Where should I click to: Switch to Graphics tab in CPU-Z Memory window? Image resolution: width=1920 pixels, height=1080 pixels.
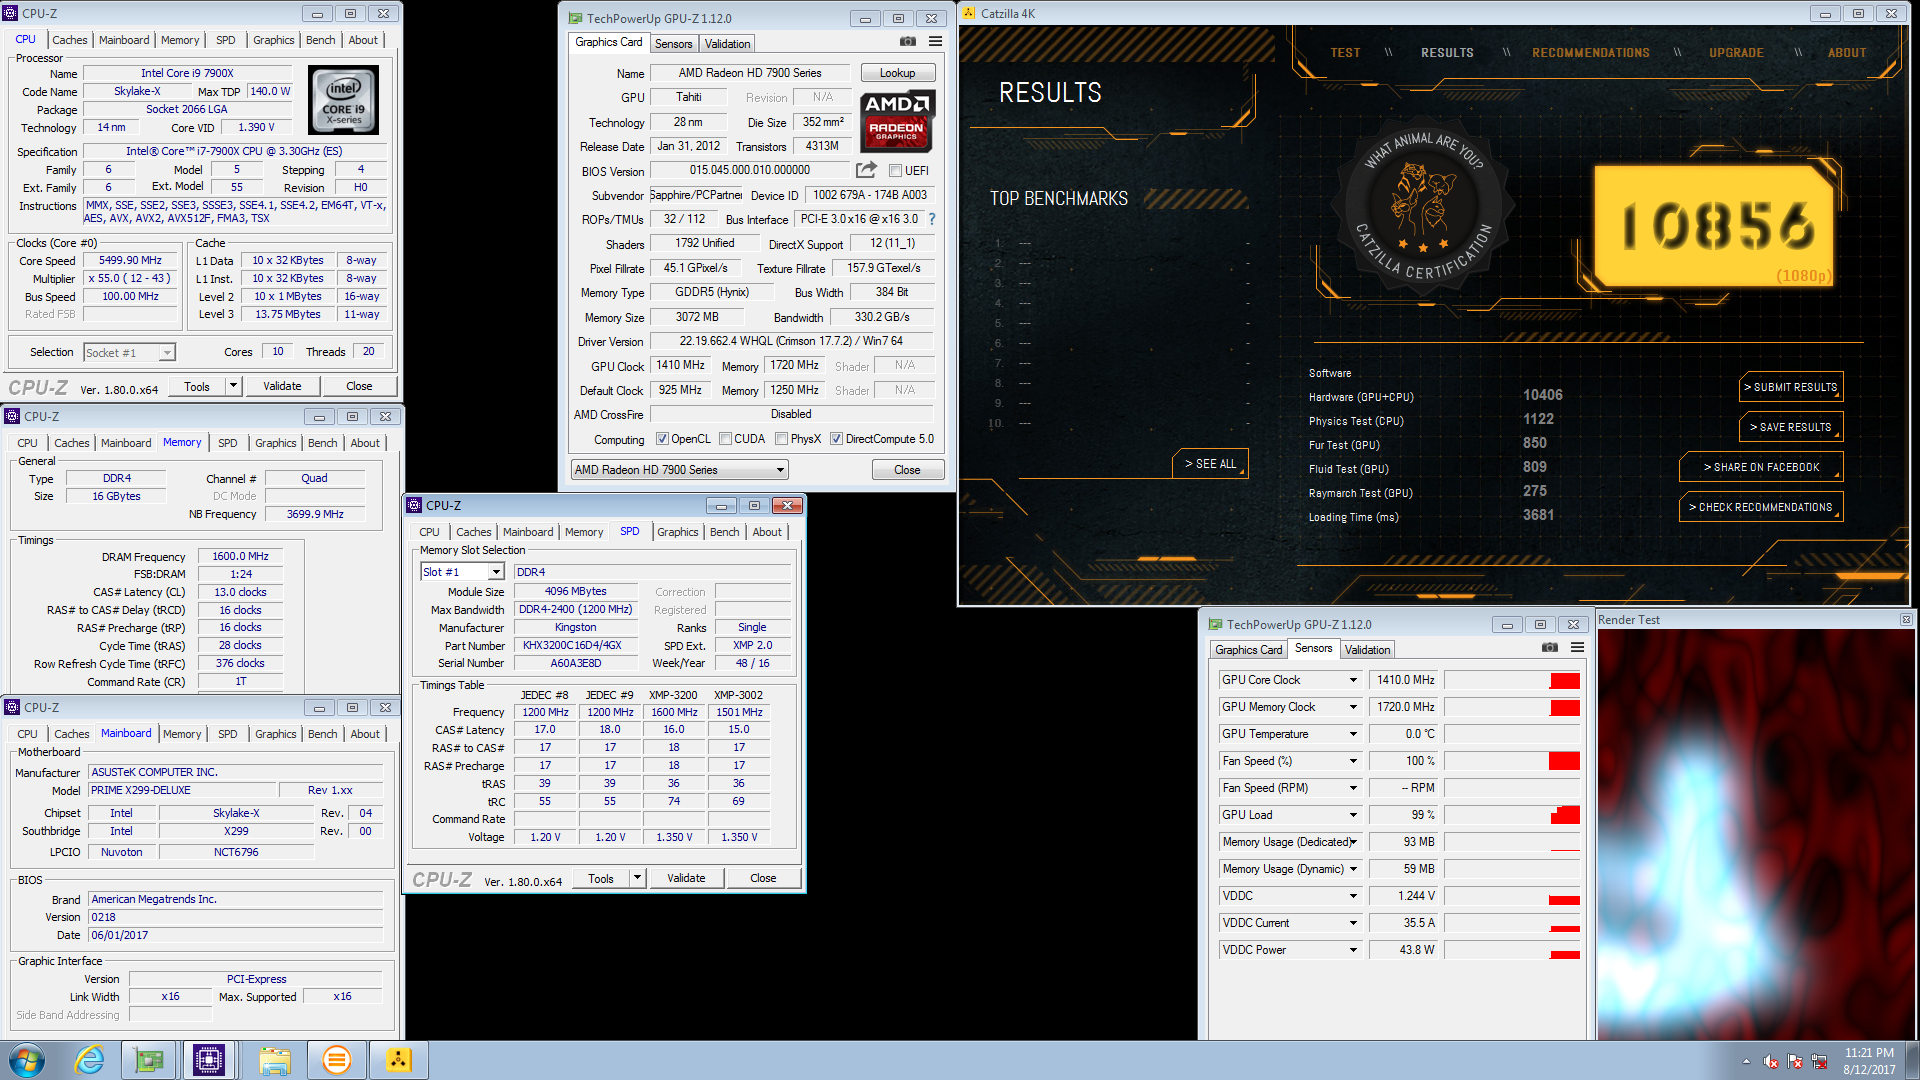[x=275, y=443]
